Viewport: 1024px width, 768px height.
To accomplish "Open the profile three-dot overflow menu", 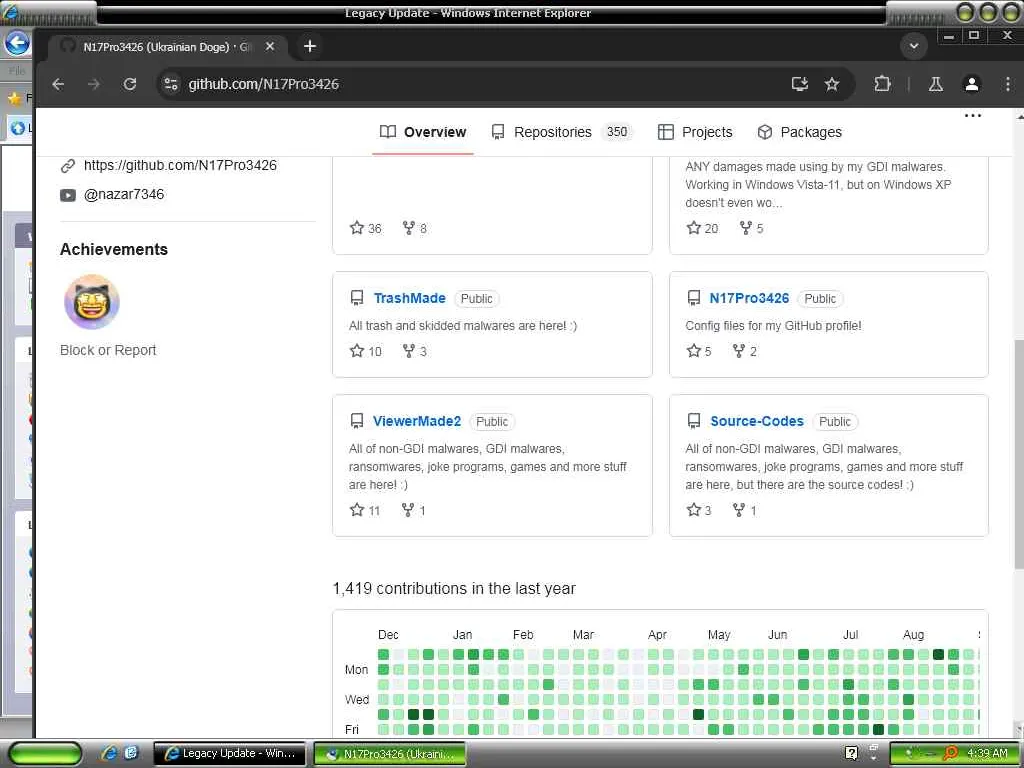I will pos(972,116).
